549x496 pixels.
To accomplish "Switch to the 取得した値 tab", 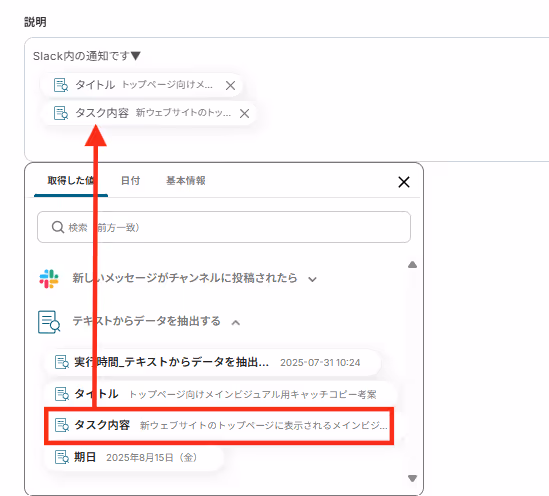I will click(71, 181).
